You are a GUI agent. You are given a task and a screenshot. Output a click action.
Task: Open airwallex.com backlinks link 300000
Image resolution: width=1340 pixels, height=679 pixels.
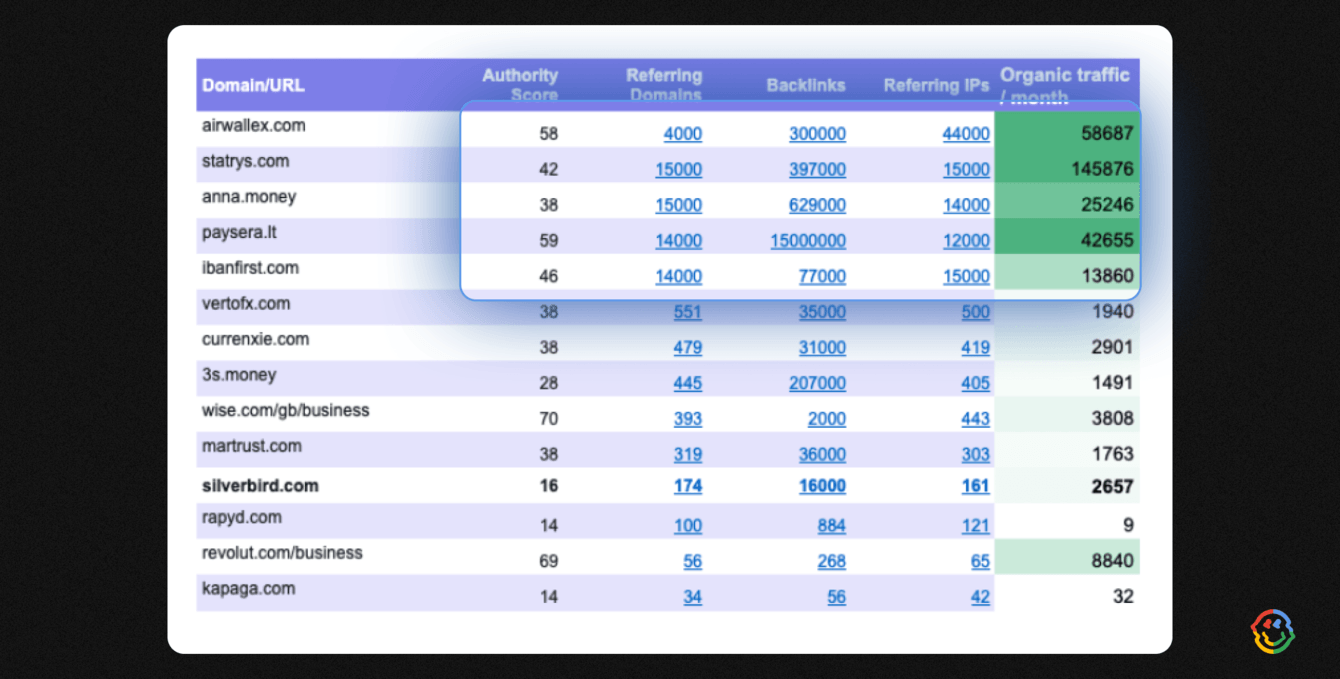(x=817, y=134)
